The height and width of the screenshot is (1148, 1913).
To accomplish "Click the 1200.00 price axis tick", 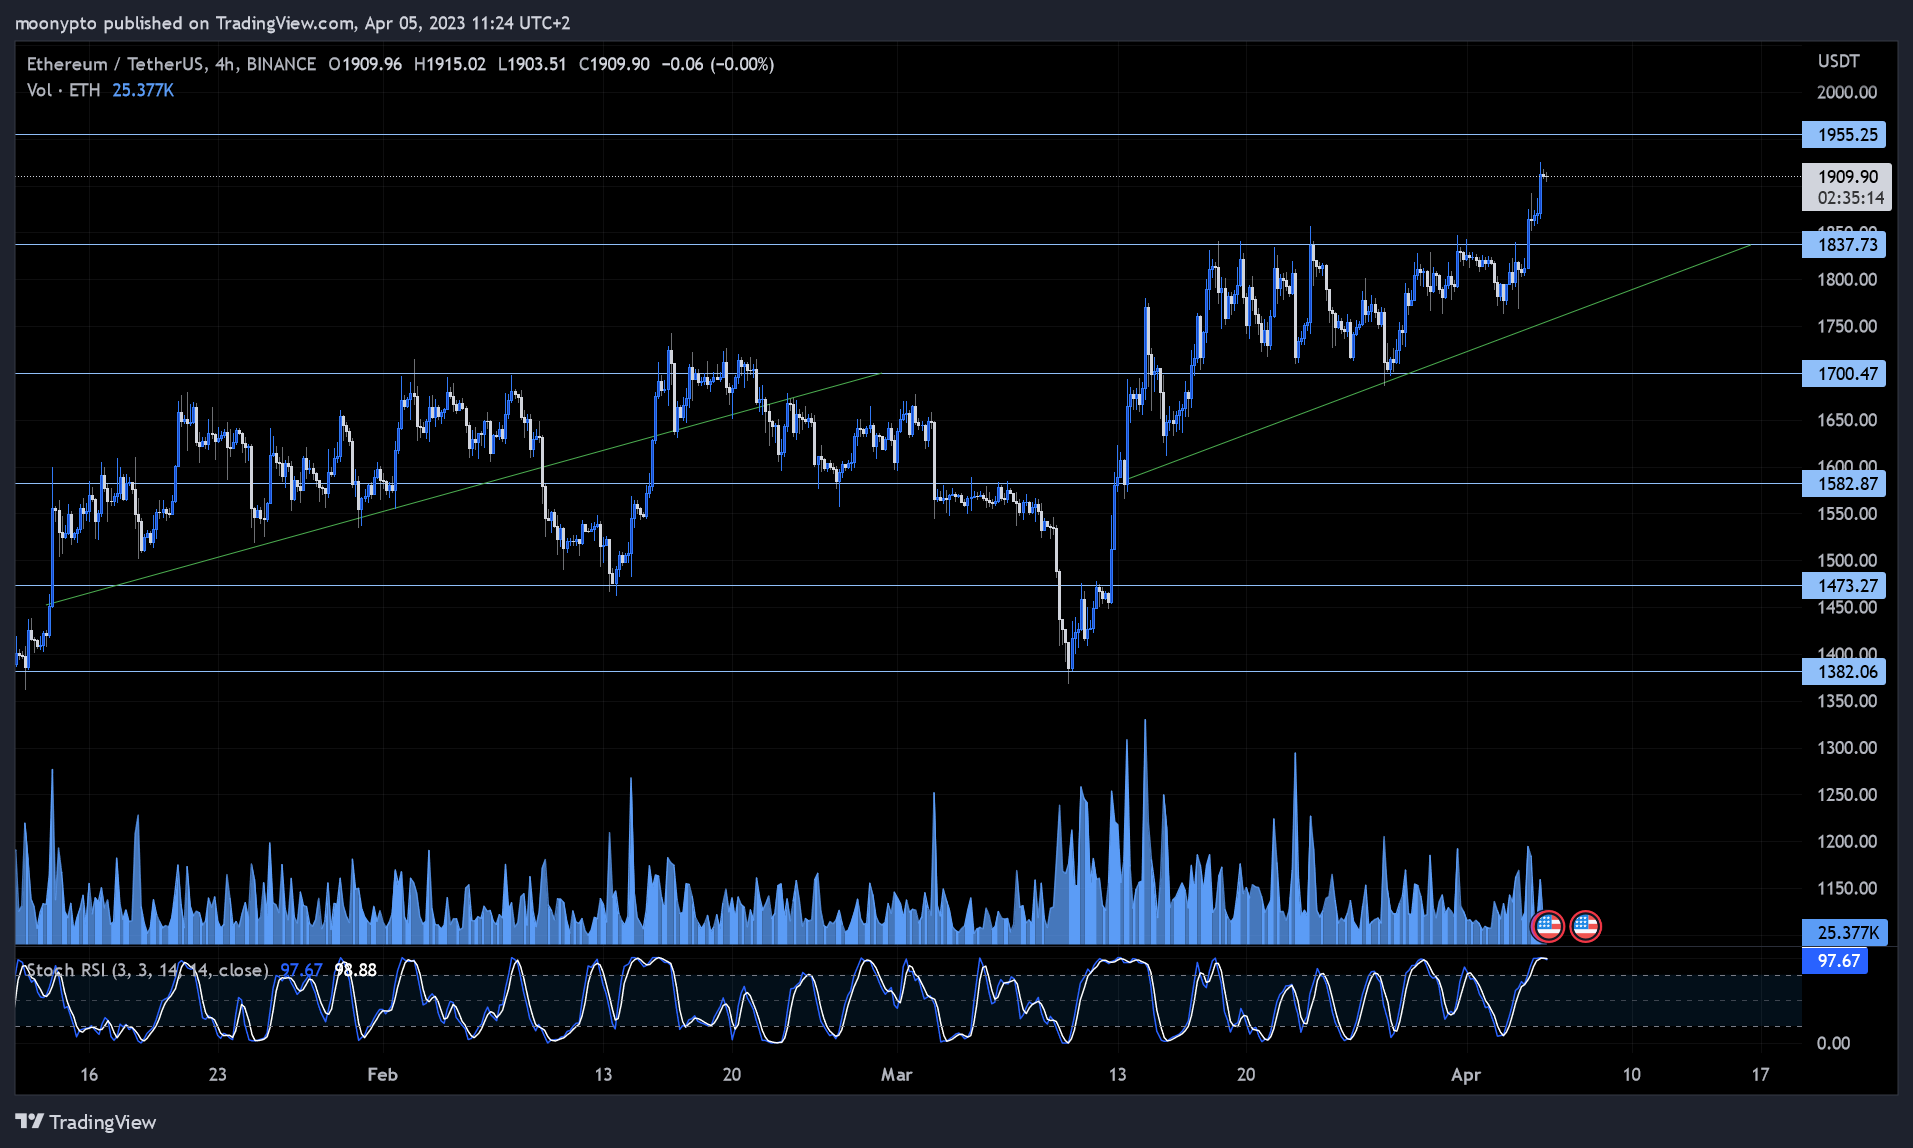I will point(1847,841).
